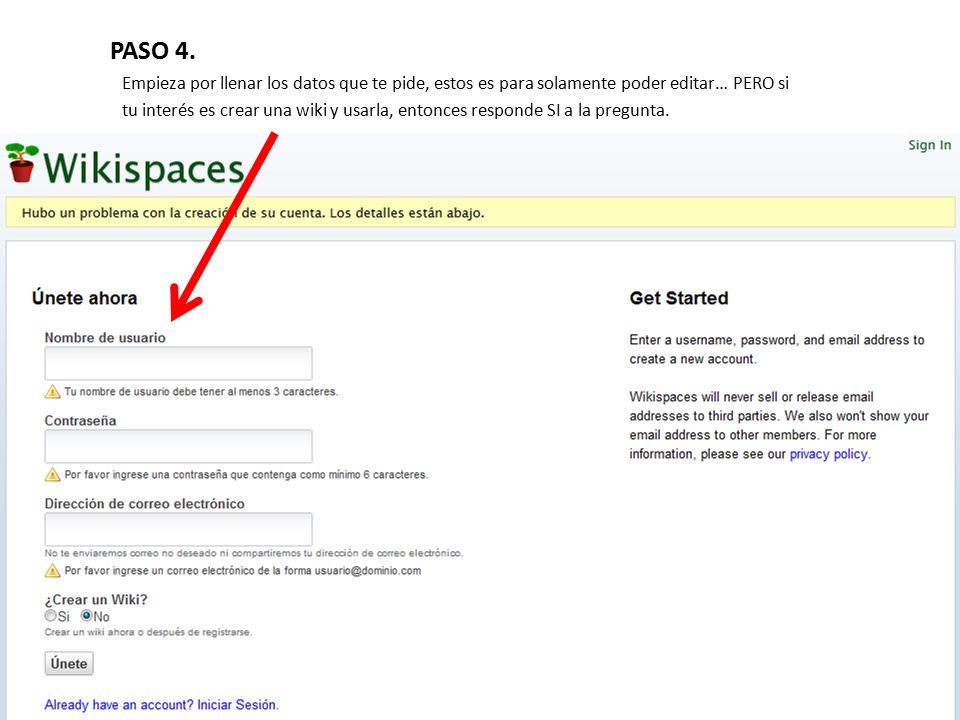Click Already have an account? Iniciar Sesión
Viewport: 960px width, 720px height.
162,705
